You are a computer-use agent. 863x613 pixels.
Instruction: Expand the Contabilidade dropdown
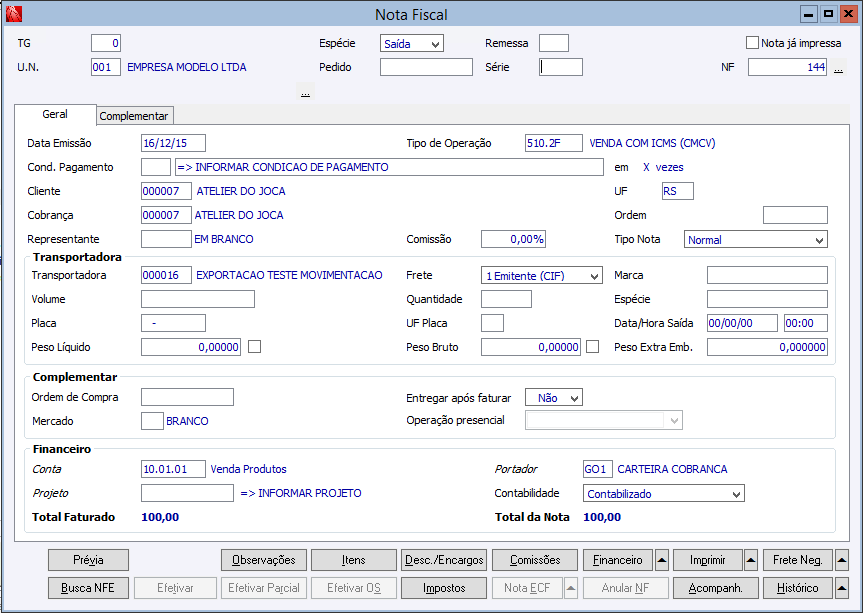pos(736,494)
